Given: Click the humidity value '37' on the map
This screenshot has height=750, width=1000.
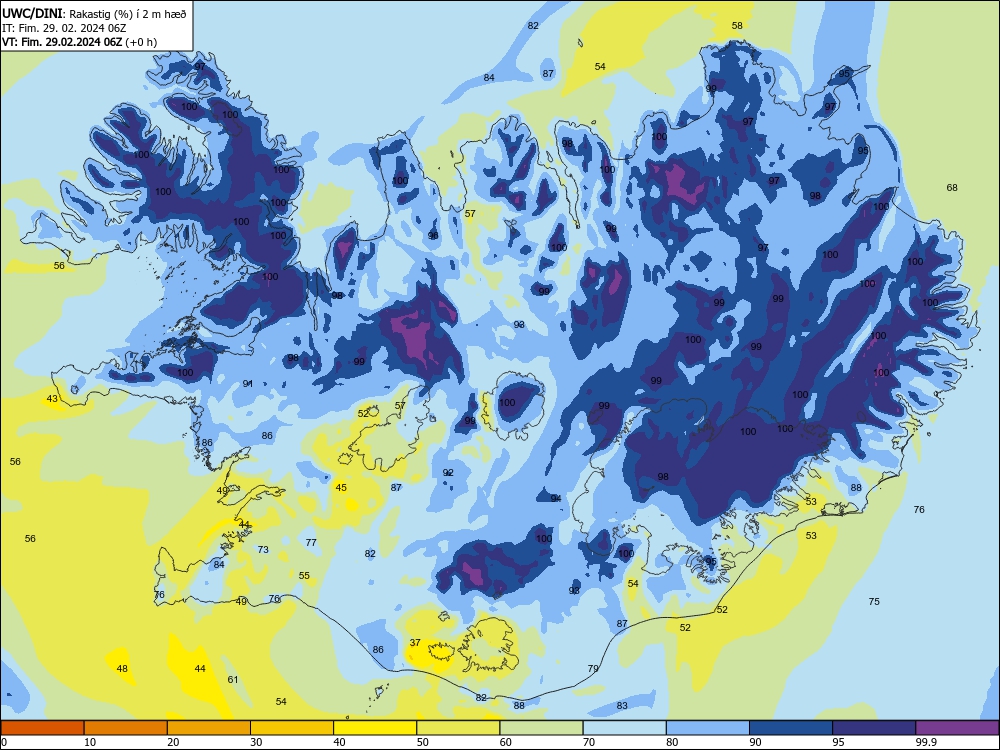Looking at the screenshot, I should [x=415, y=642].
